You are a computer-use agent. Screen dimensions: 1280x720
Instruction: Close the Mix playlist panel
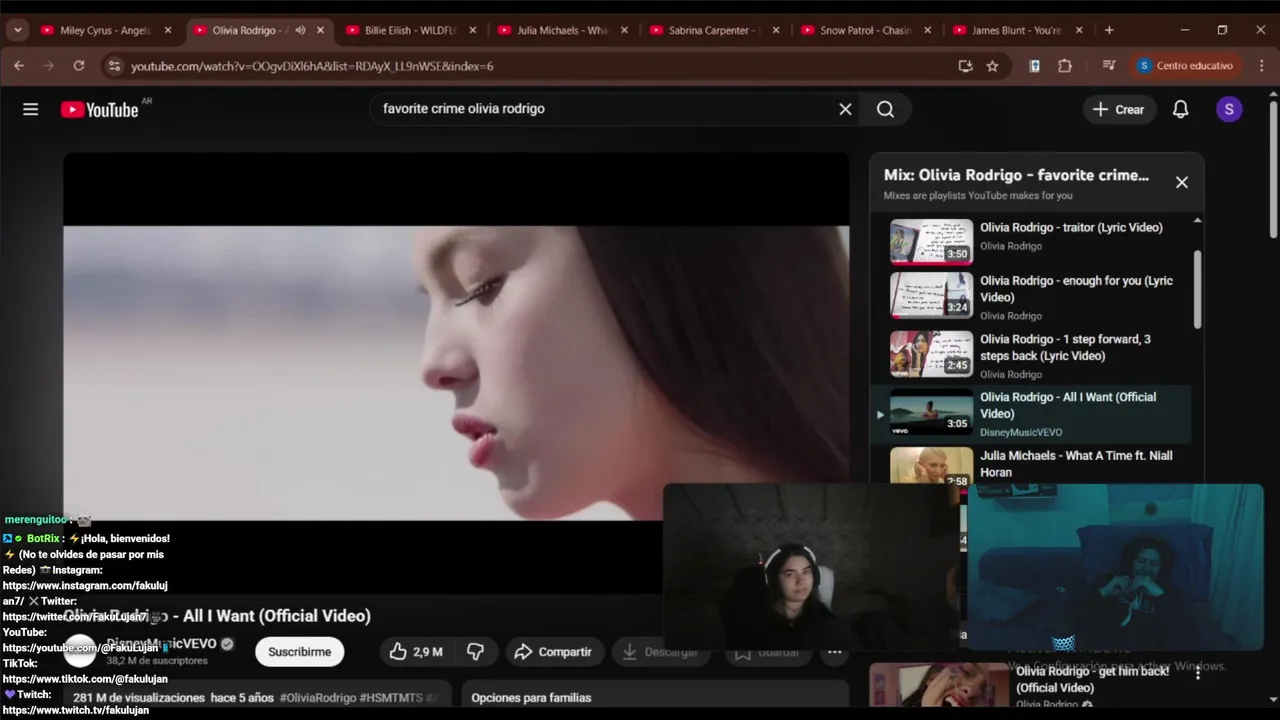click(x=1181, y=182)
